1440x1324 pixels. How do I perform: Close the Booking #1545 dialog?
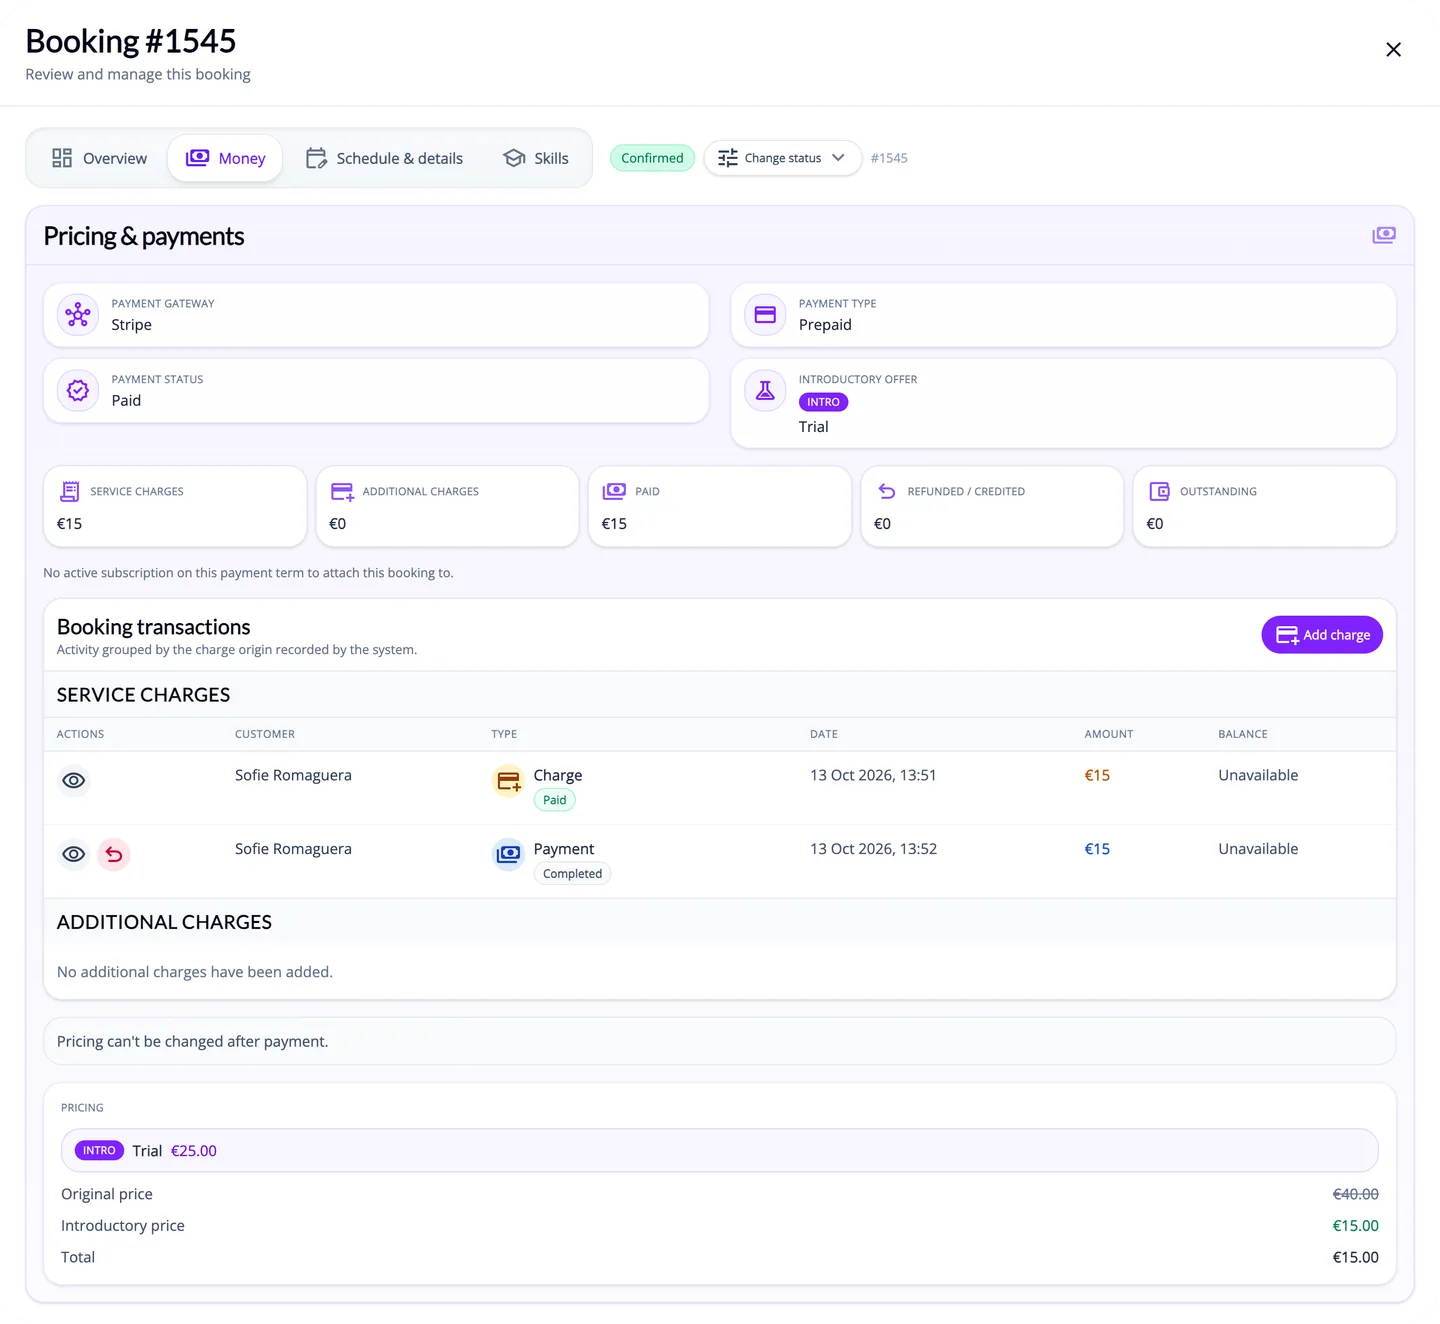pos(1393,50)
